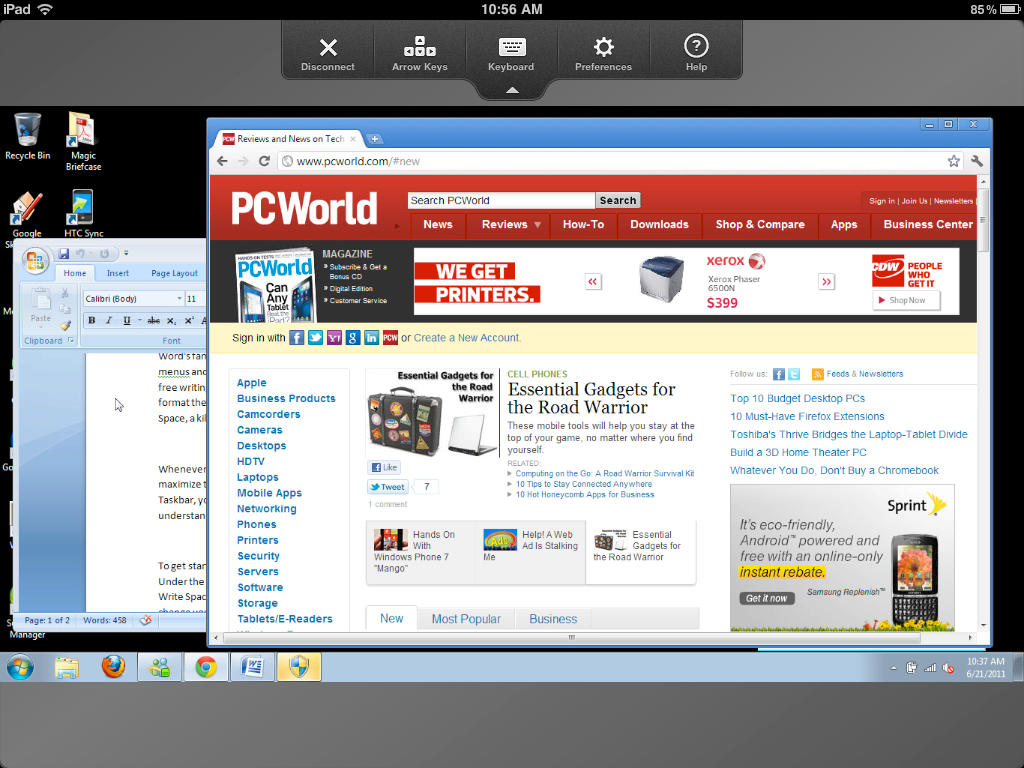Image resolution: width=1024 pixels, height=768 pixels.
Task: Show the next printer ad item
Action: coord(827,281)
